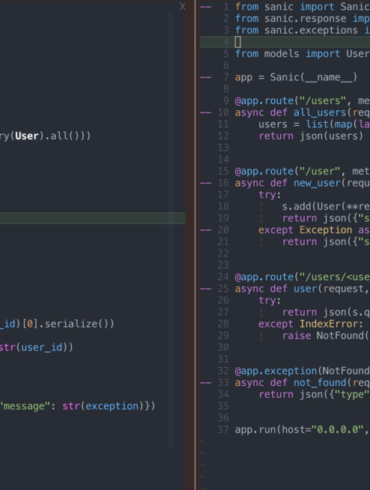The width and height of the screenshot is (370, 490).
Task: Click "return json(s.q" on line 27
Action: click(326, 312)
